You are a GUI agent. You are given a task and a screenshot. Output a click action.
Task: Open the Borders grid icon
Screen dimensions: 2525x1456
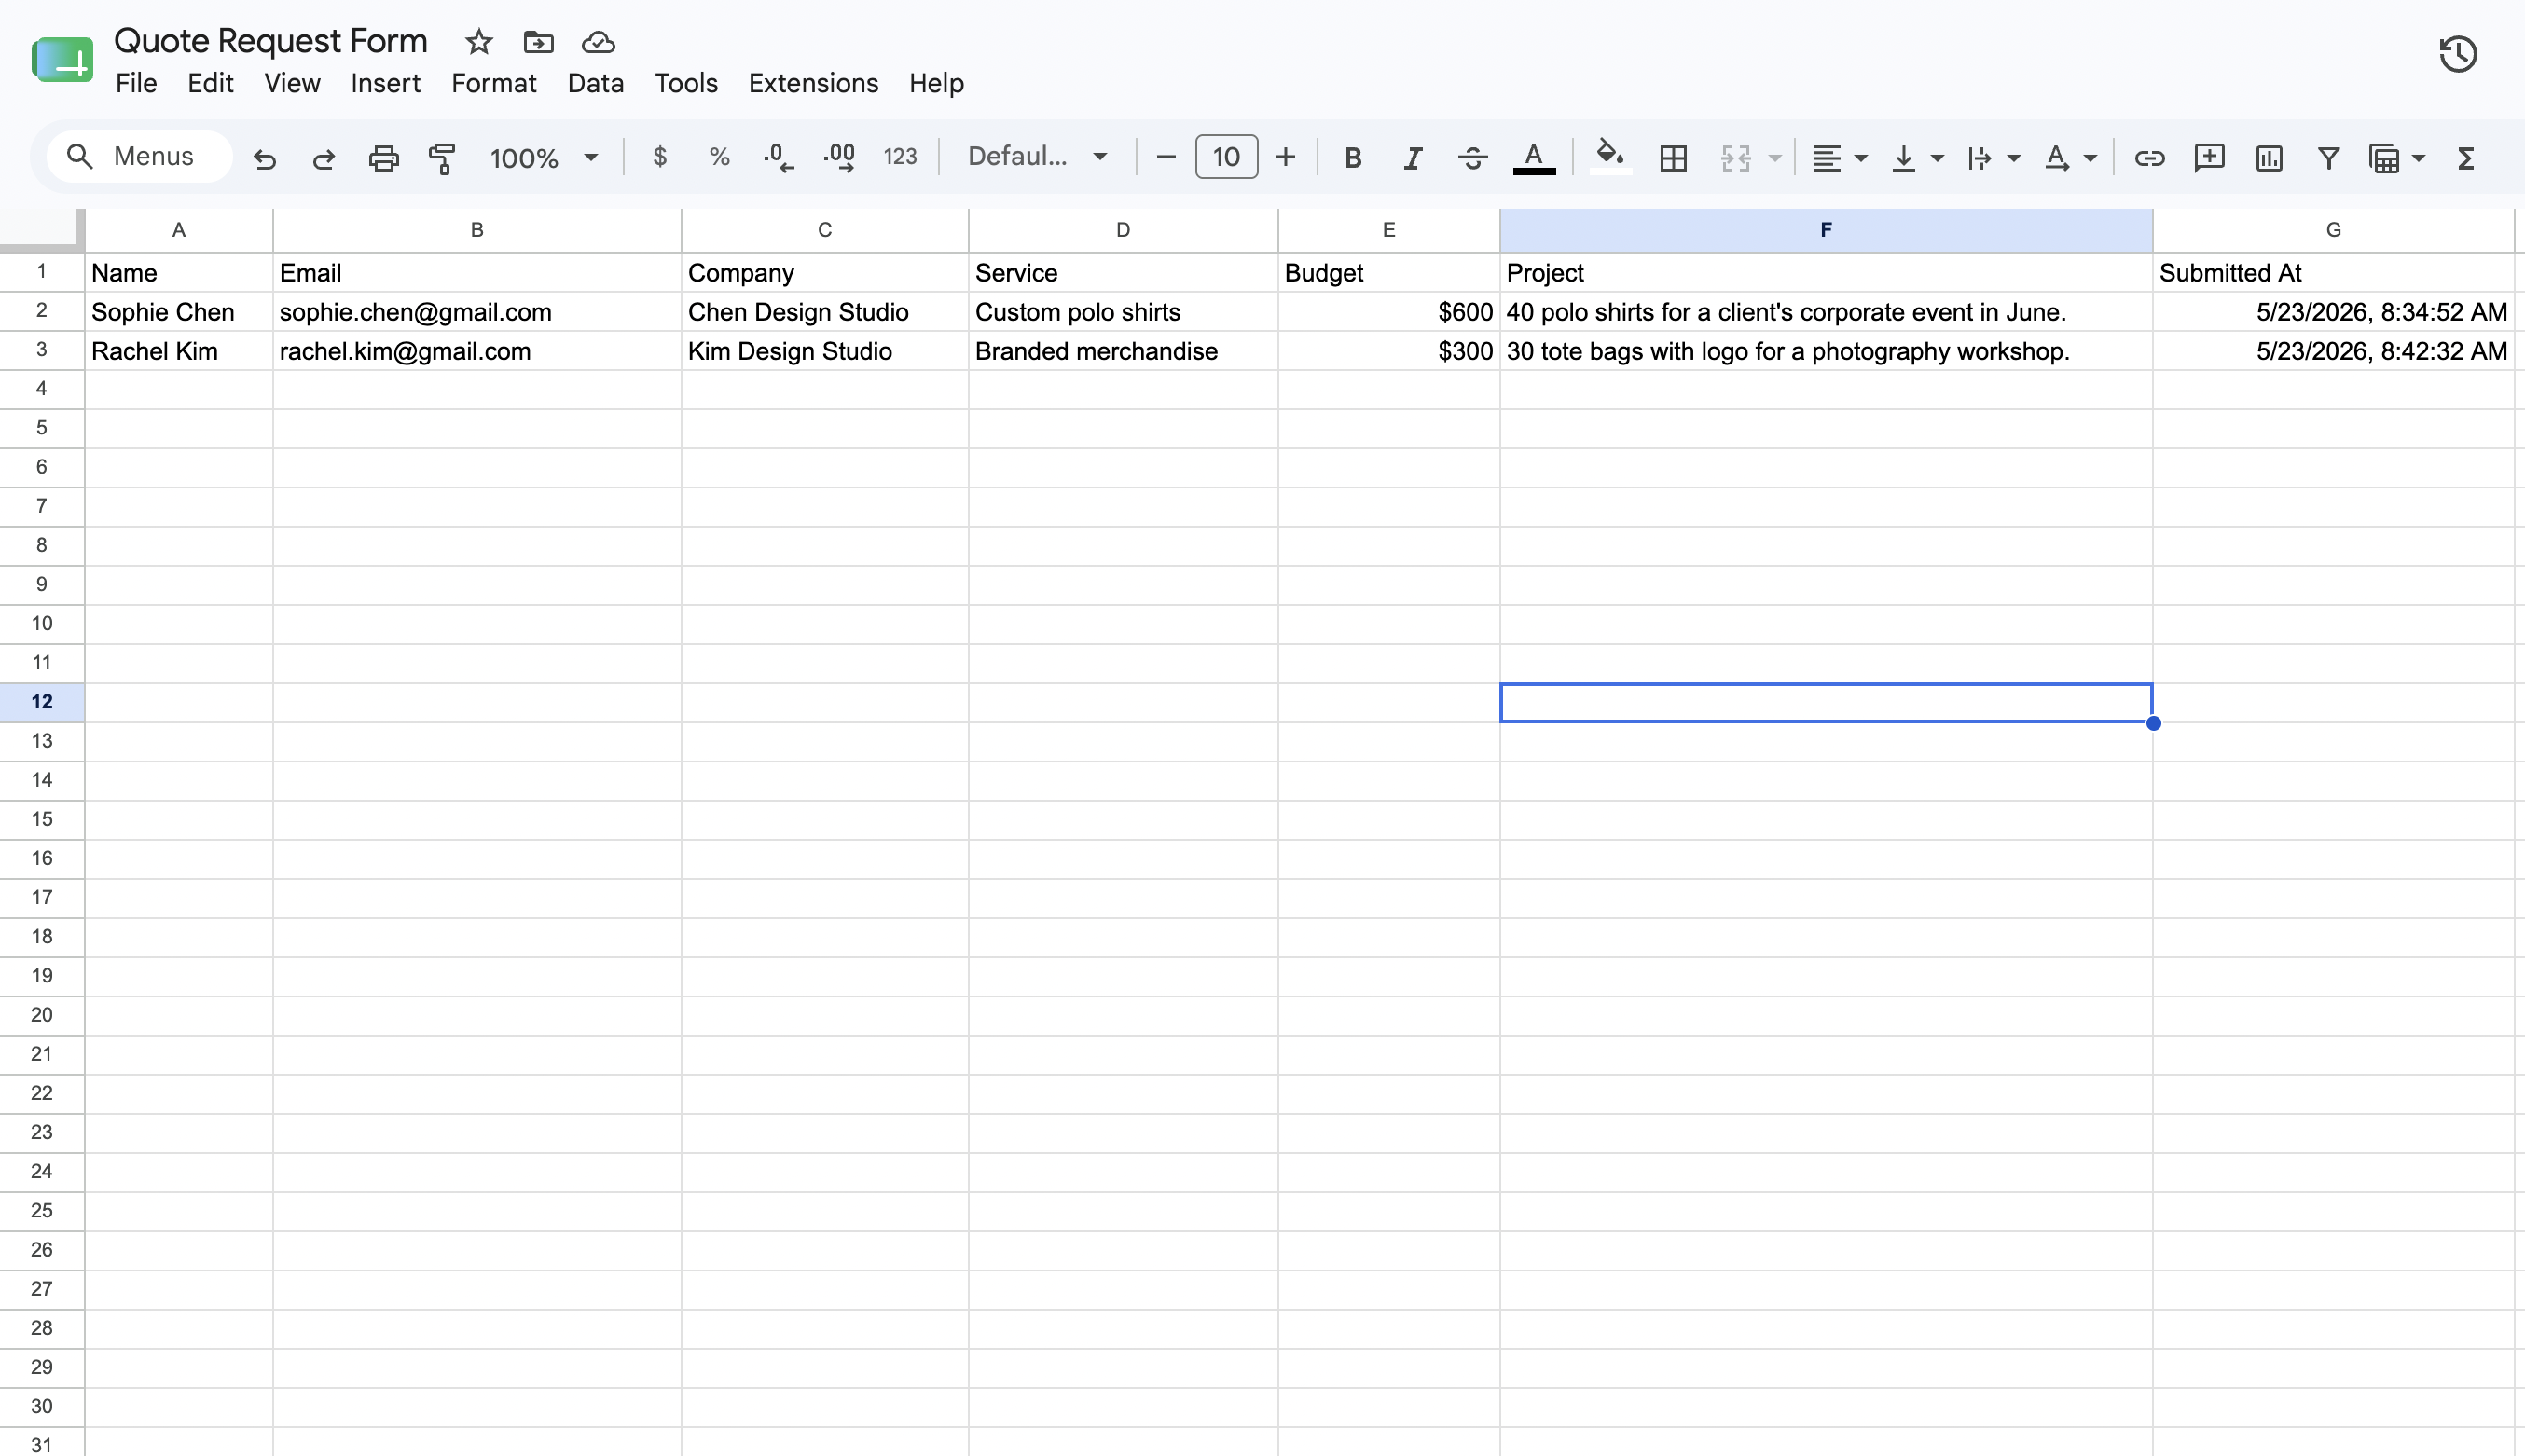coord(1673,158)
